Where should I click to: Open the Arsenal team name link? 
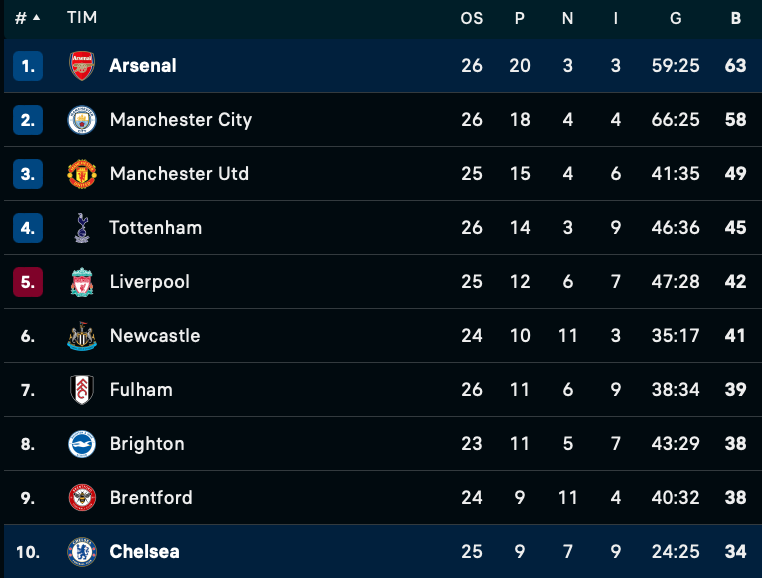click(x=143, y=66)
